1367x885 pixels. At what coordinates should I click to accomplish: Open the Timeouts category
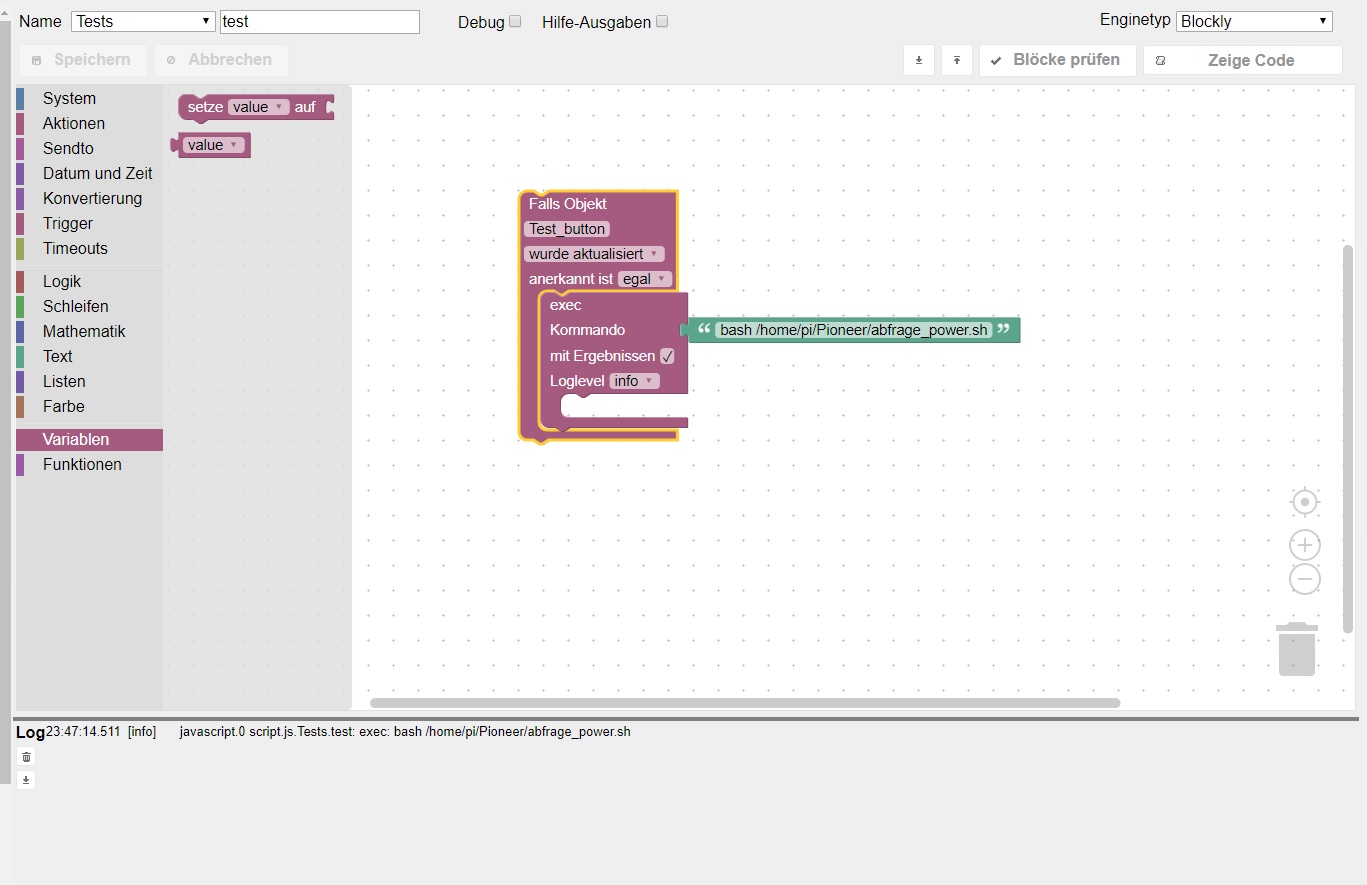[89, 248]
